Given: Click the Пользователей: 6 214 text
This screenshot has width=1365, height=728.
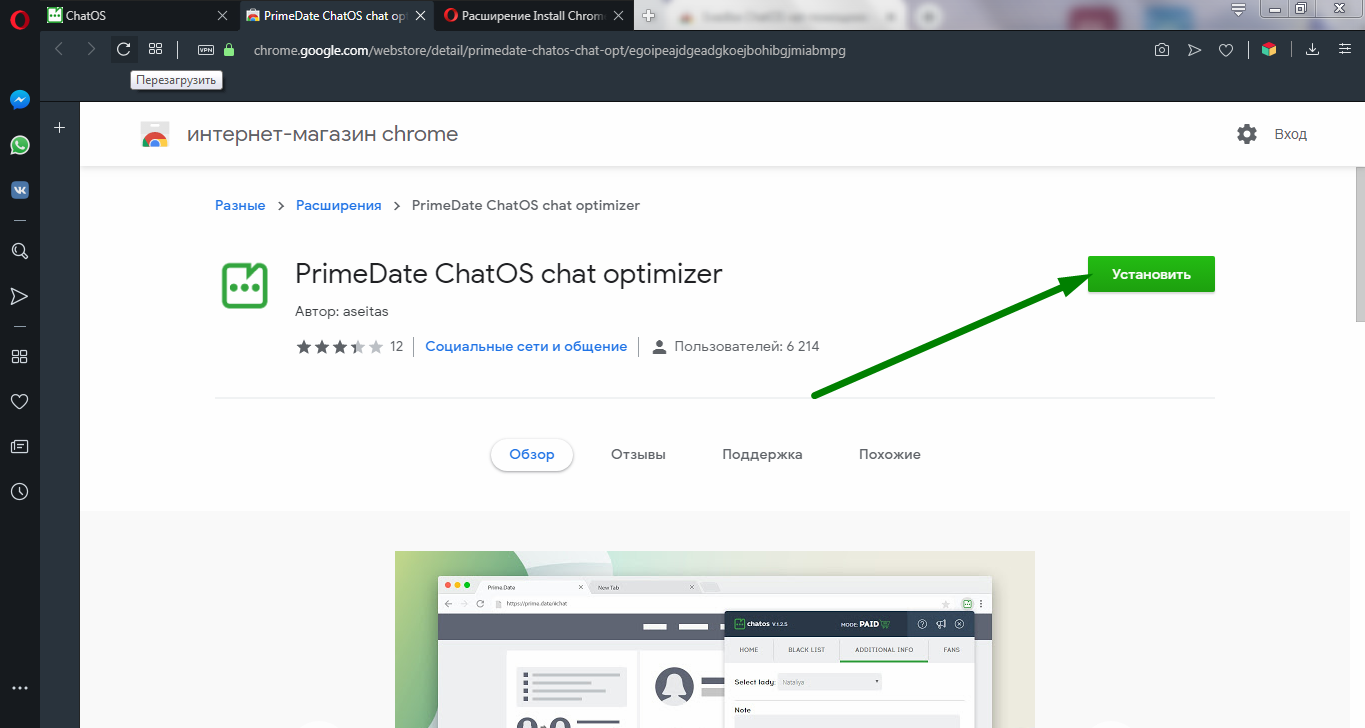Looking at the screenshot, I should 746,346.
